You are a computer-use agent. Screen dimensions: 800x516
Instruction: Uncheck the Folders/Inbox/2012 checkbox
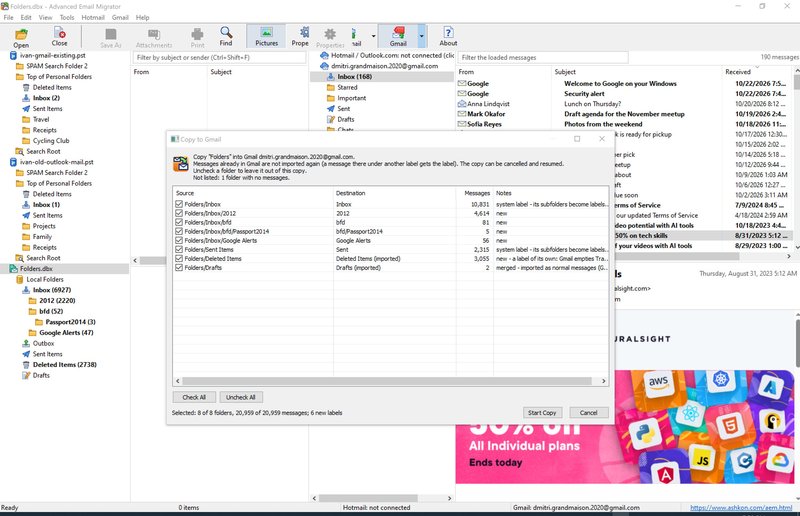pos(179,213)
